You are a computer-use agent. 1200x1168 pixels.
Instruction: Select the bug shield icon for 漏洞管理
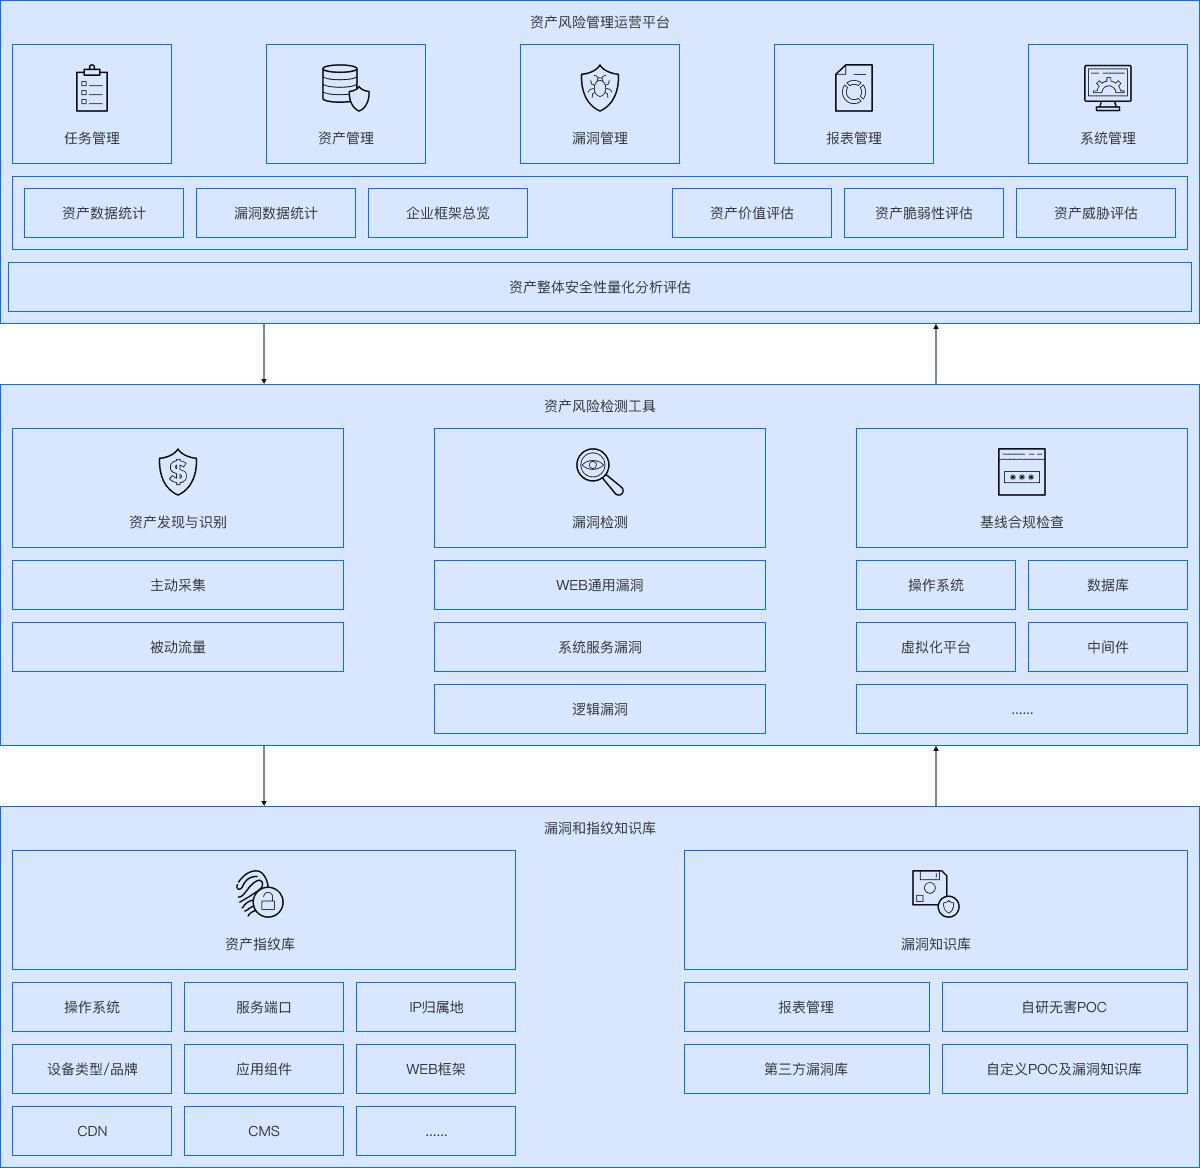tap(600, 88)
